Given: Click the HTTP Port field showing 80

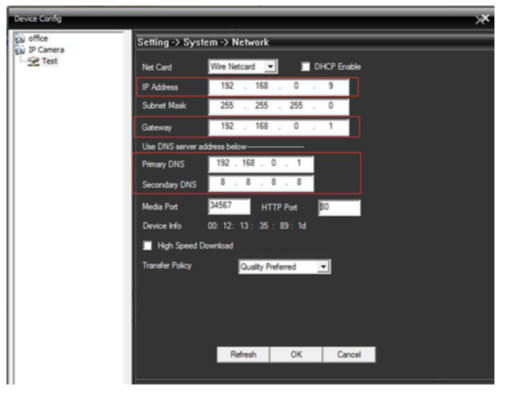Looking at the screenshot, I should click(339, 208).
